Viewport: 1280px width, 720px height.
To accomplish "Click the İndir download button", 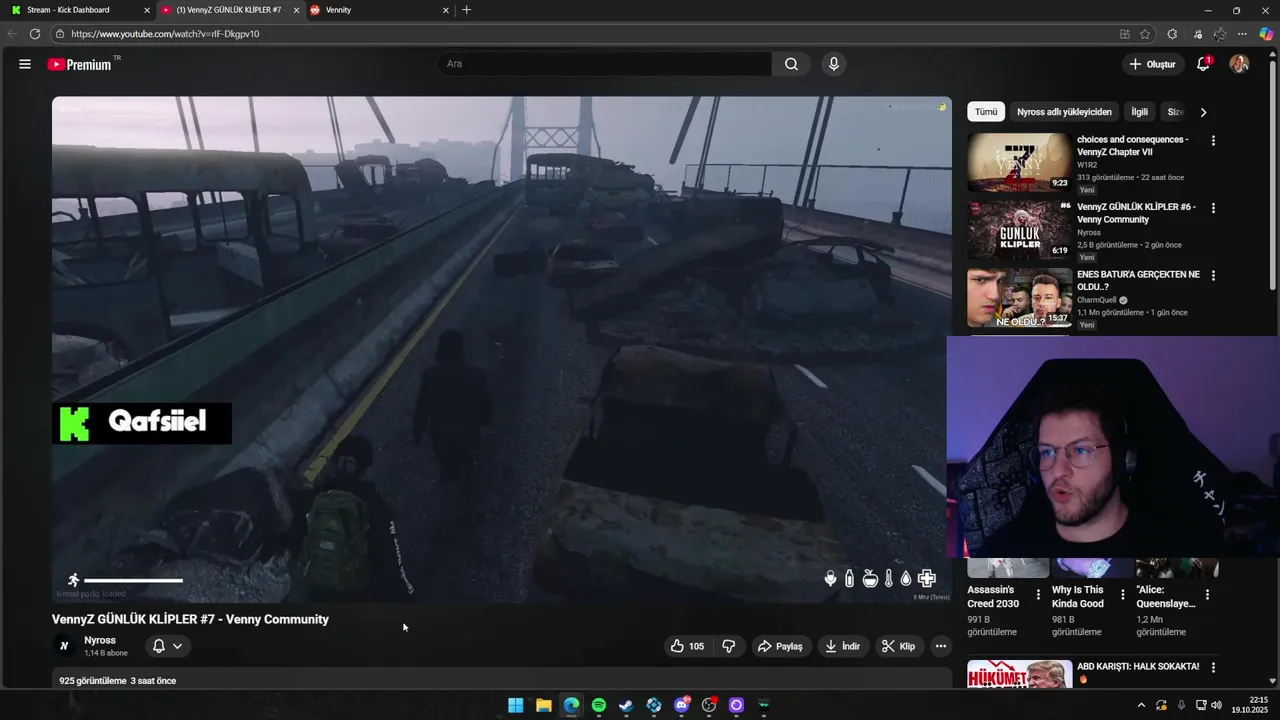I will (842, 646).
